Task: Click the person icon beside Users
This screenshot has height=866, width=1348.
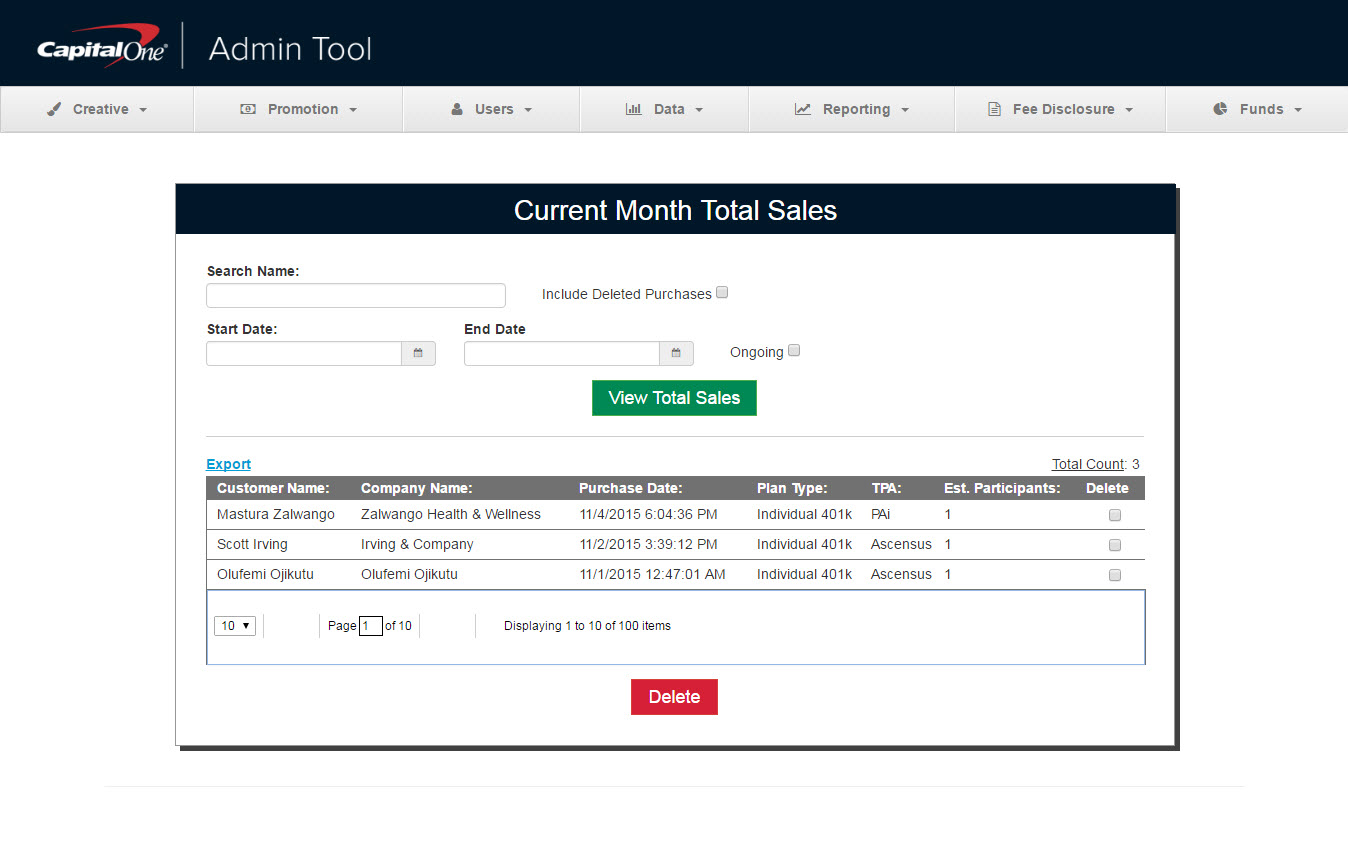Action: coord(457,109)
